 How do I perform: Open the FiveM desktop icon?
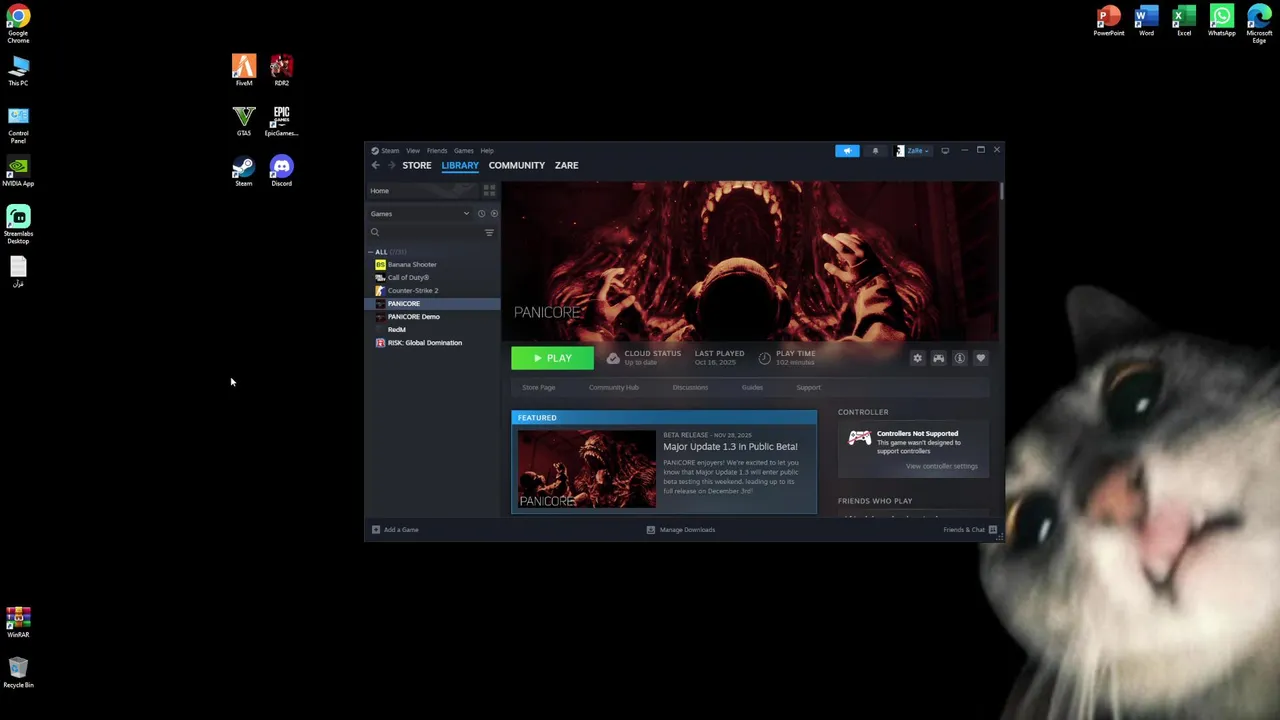244,71
